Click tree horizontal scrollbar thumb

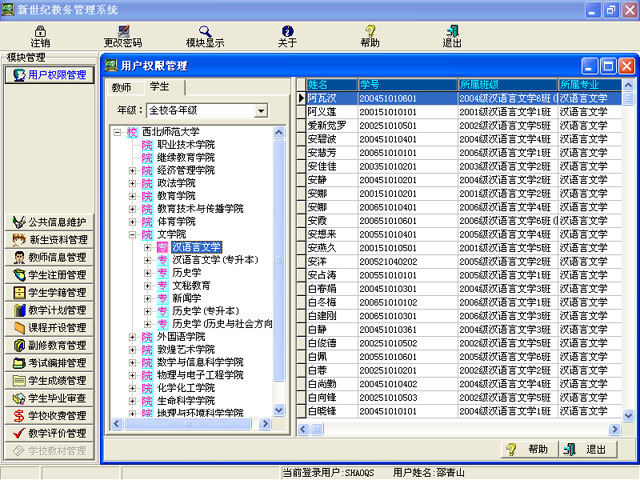188,424
